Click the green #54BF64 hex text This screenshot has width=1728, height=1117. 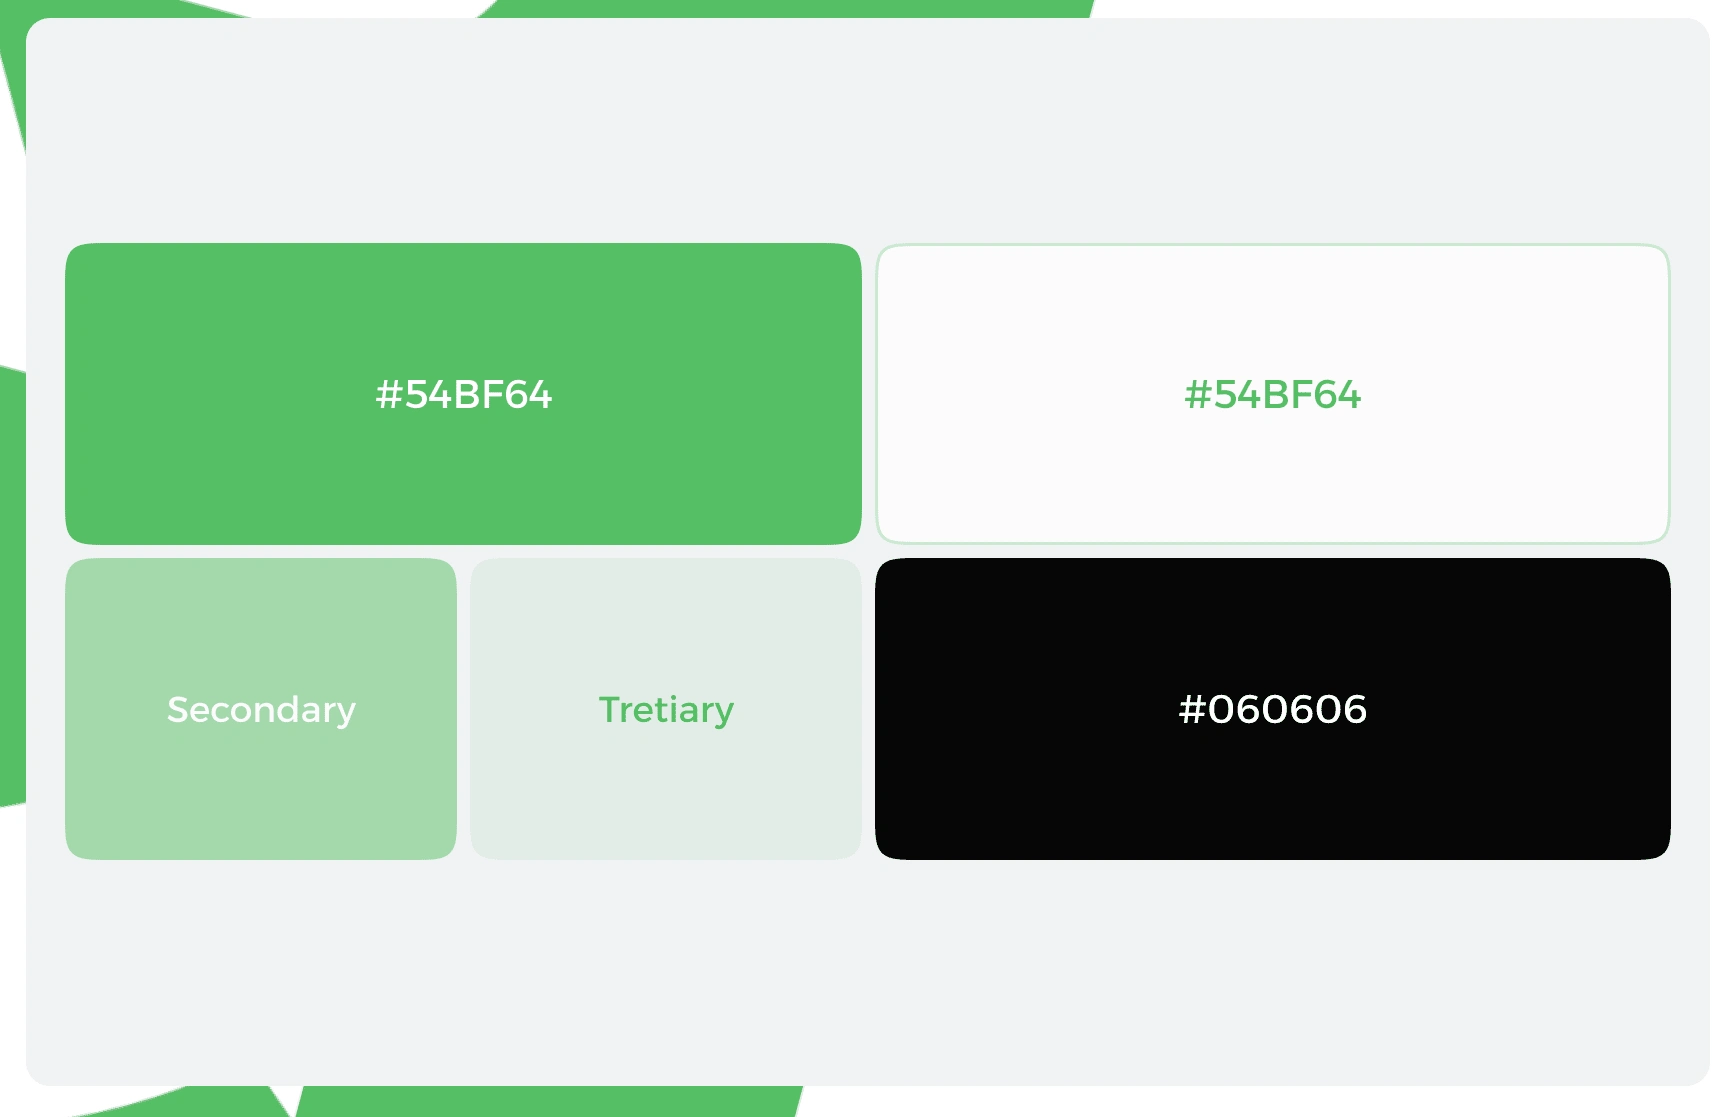click(1272, 395)
